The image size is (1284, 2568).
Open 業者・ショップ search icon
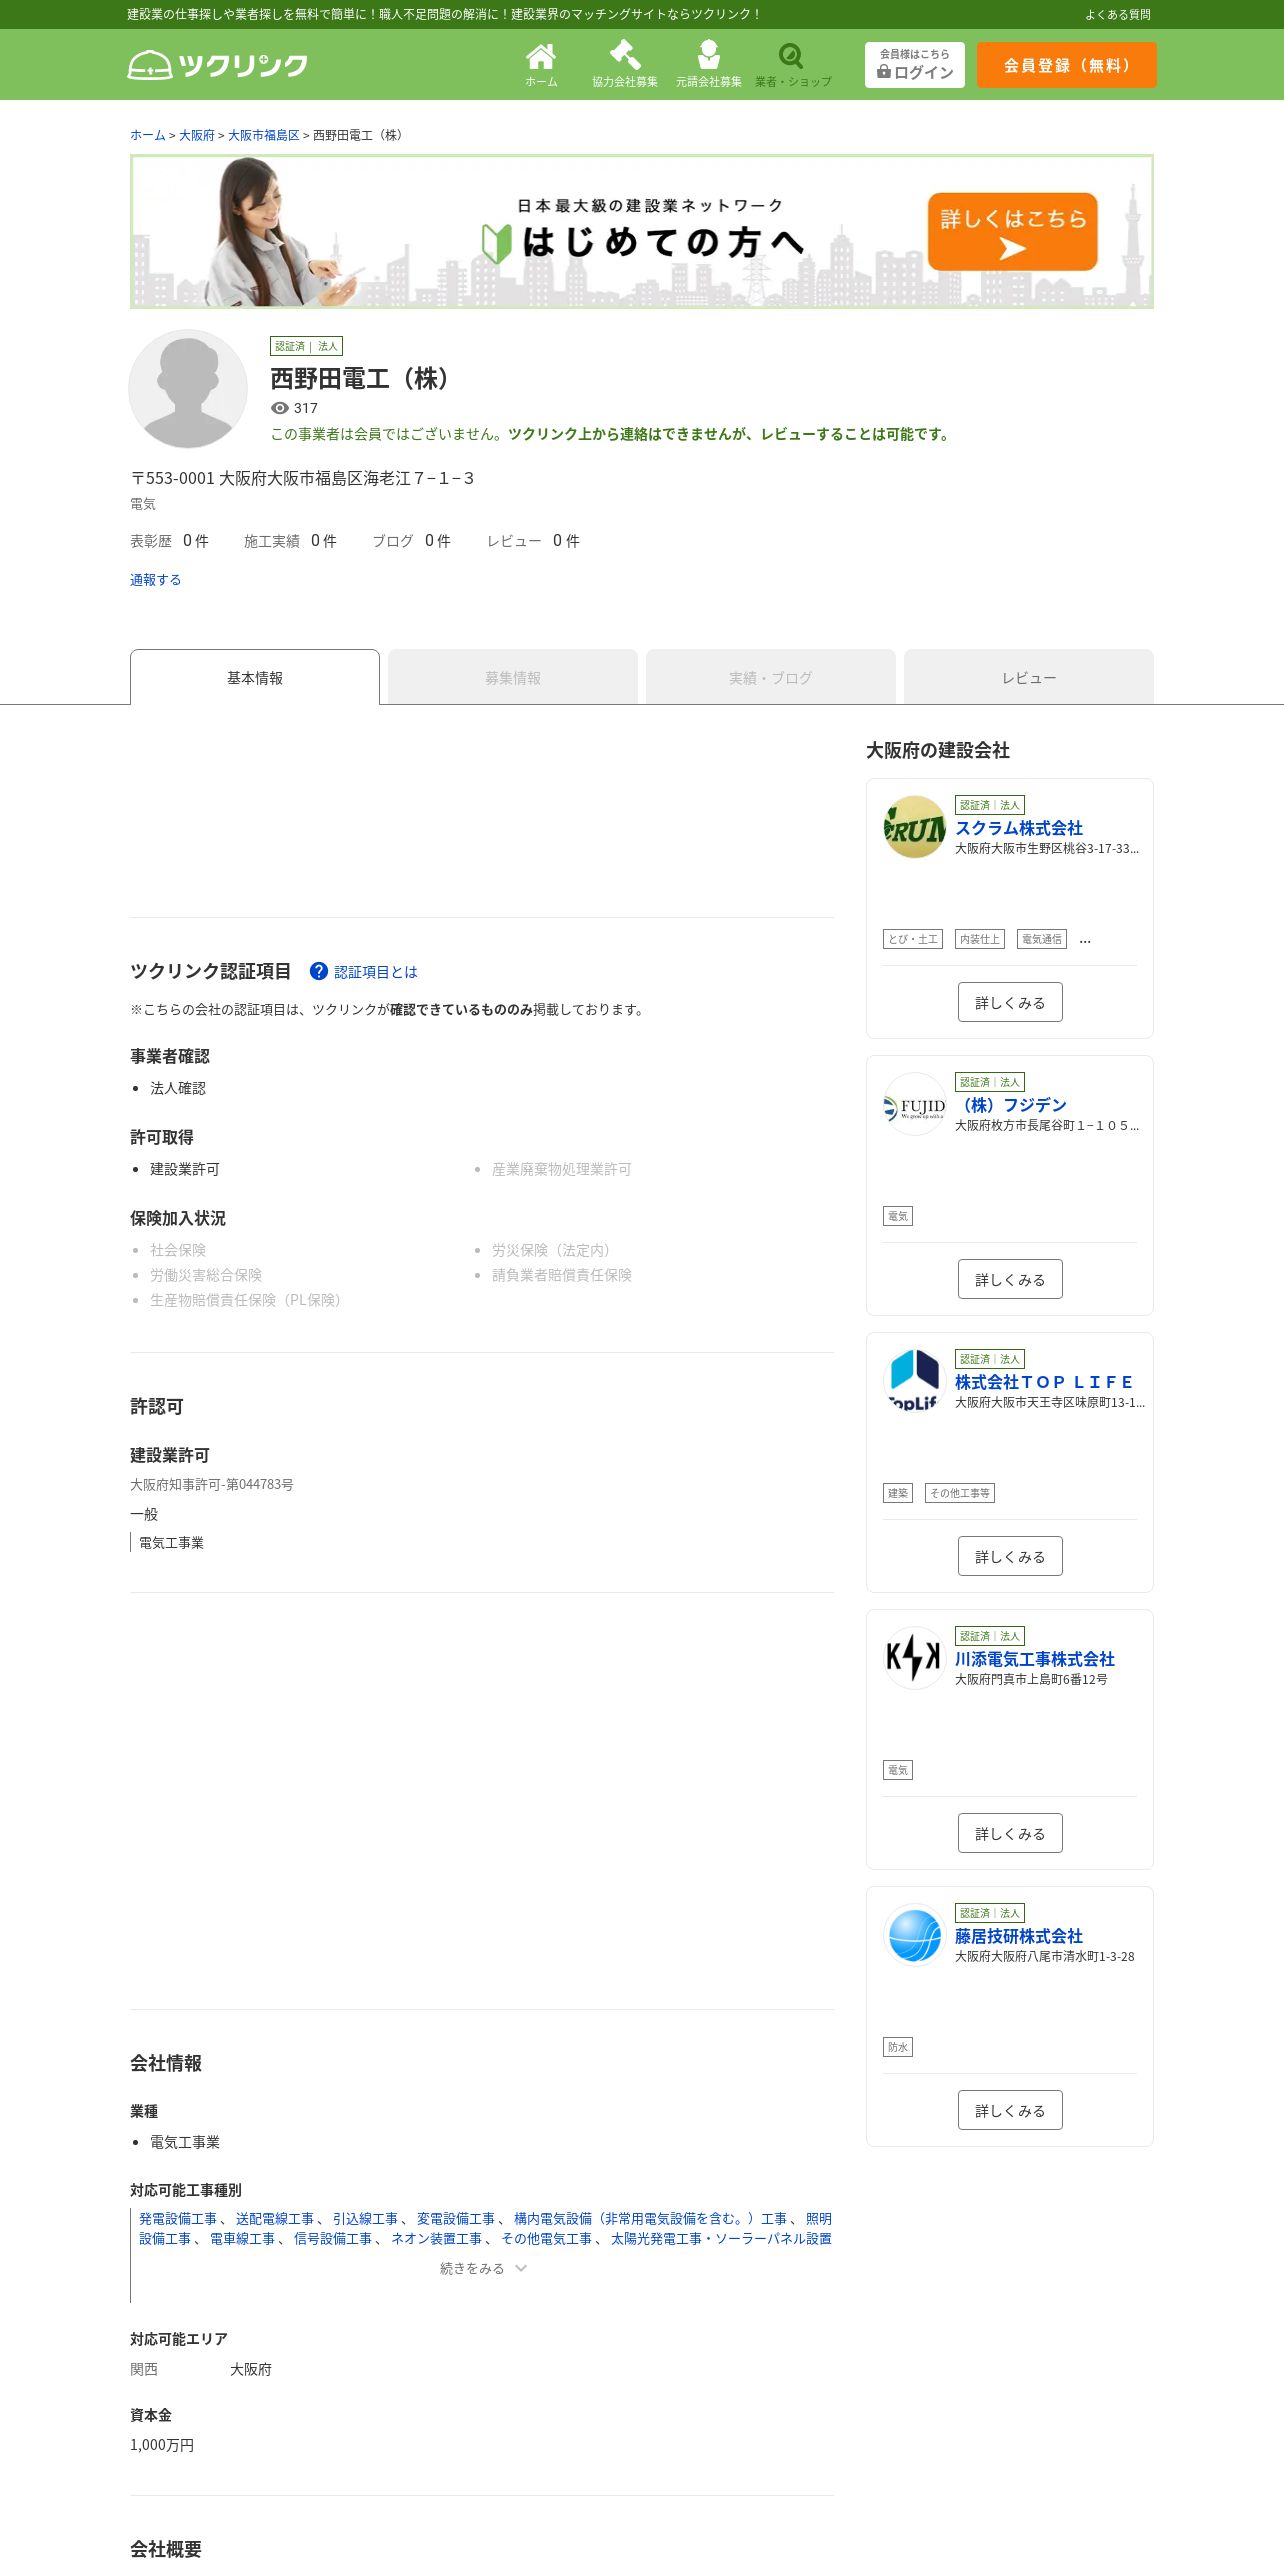pyautogui.click(x=793, y=65)
